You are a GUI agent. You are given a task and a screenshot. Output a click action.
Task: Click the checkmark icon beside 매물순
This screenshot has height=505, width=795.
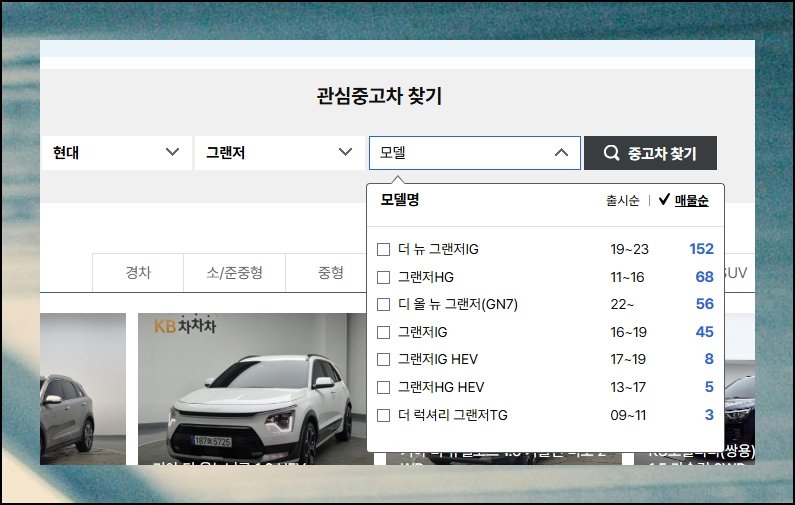tap(664, 200)
